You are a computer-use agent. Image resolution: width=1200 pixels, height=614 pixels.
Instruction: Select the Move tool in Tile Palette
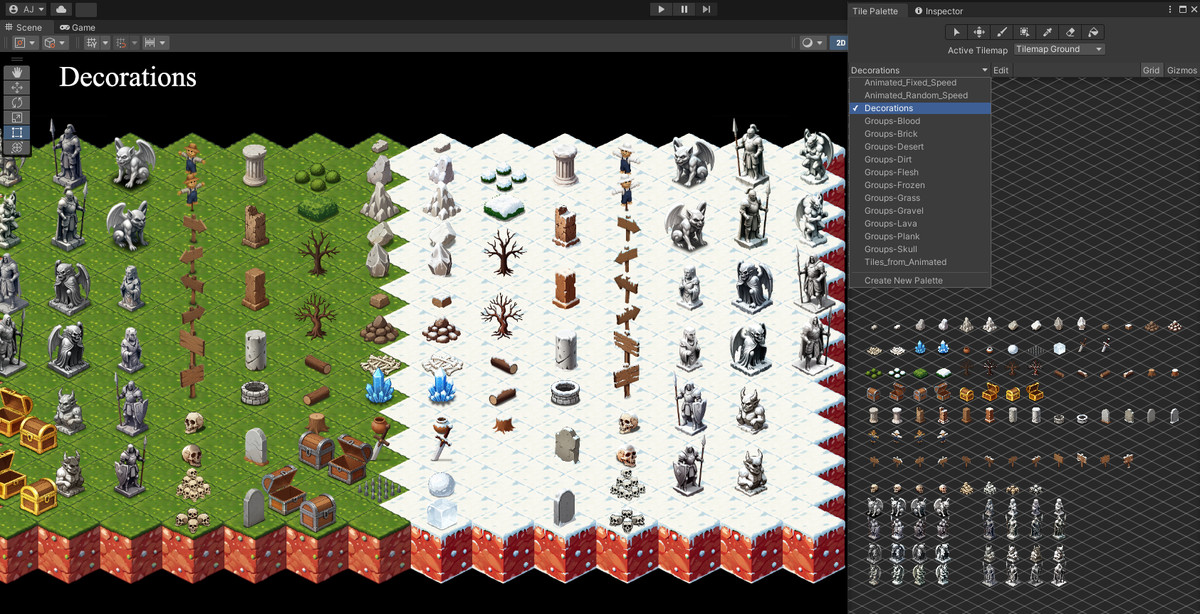click(978, 31)
